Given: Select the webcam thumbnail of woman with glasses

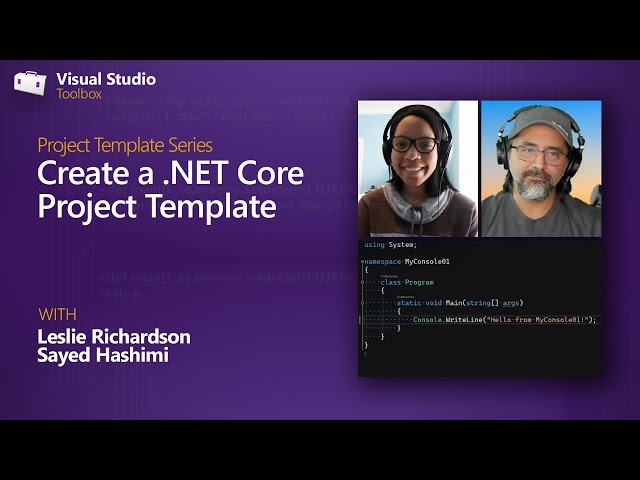Looking at the screenshot, I should tap(418, 169).
